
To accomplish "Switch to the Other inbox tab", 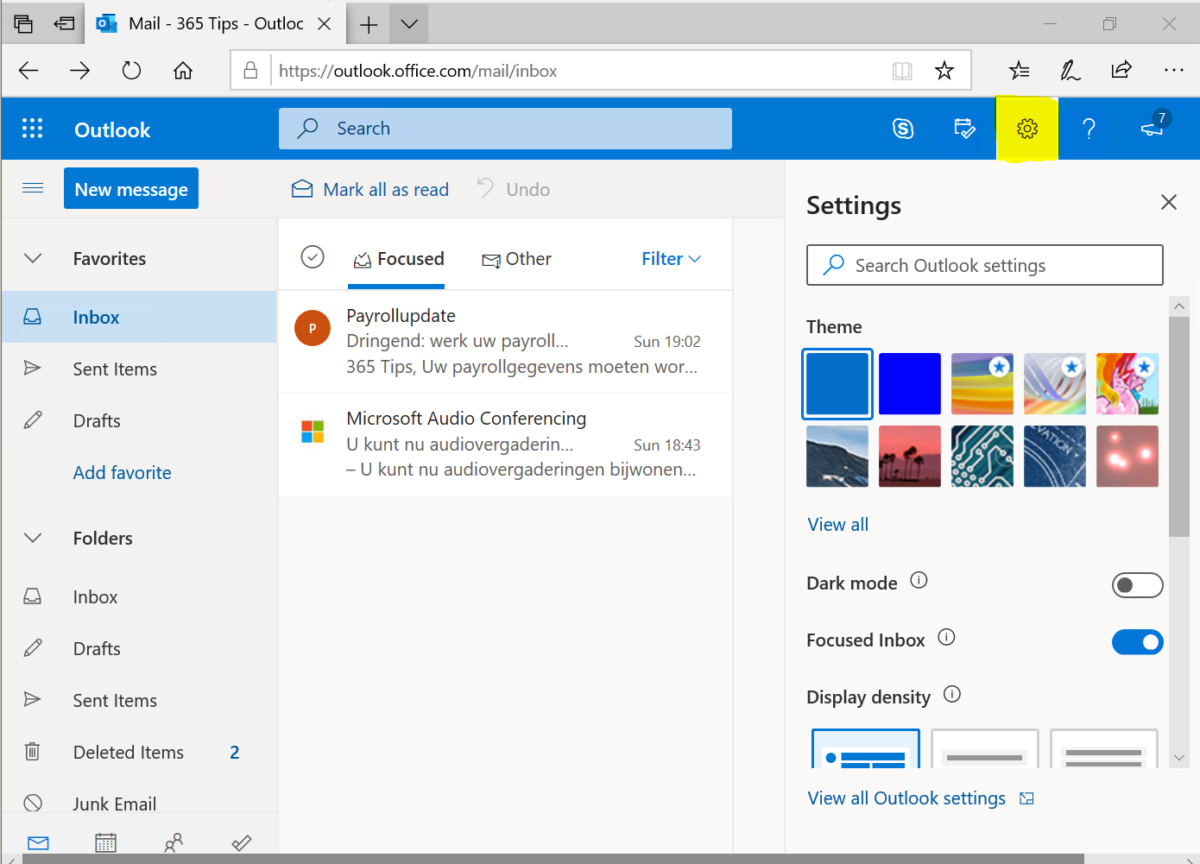I will pyautogui.click(x=516, y=258).
